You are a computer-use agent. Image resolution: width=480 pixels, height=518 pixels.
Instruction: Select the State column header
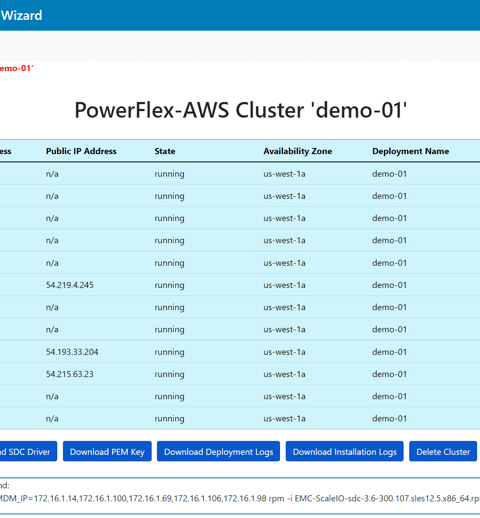[165, 151]
